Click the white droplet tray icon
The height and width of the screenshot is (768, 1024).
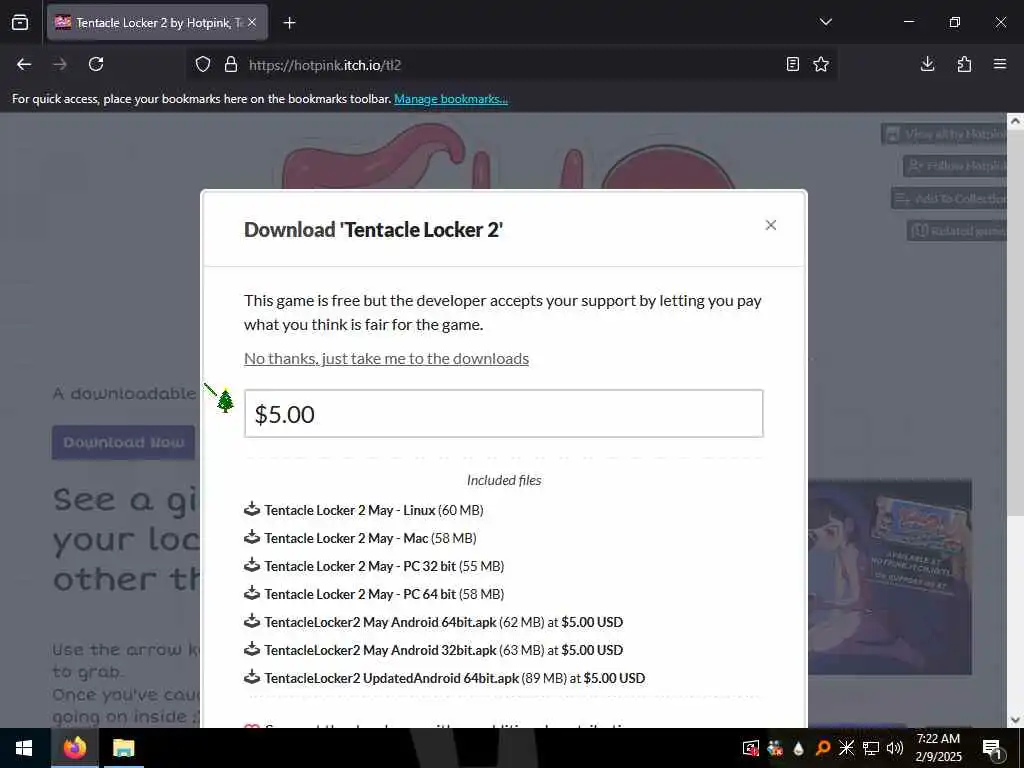[x=798, y=748]
